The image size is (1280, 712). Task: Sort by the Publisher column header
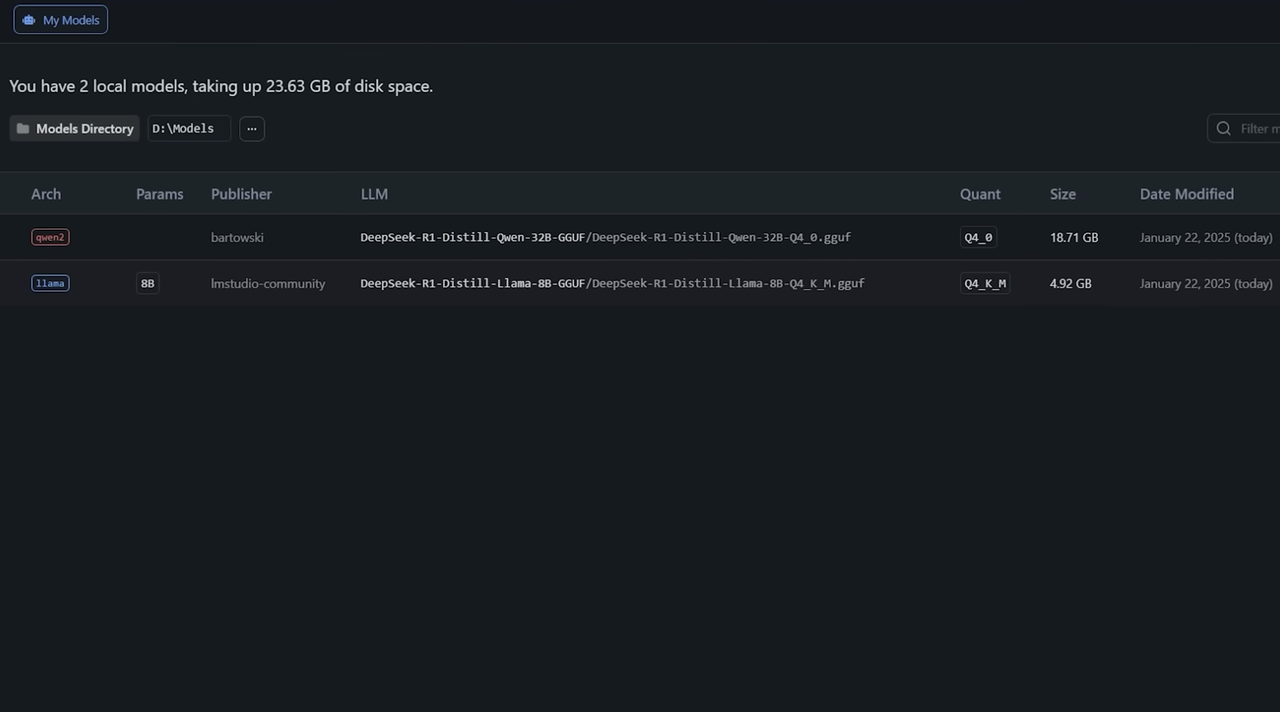241,194
